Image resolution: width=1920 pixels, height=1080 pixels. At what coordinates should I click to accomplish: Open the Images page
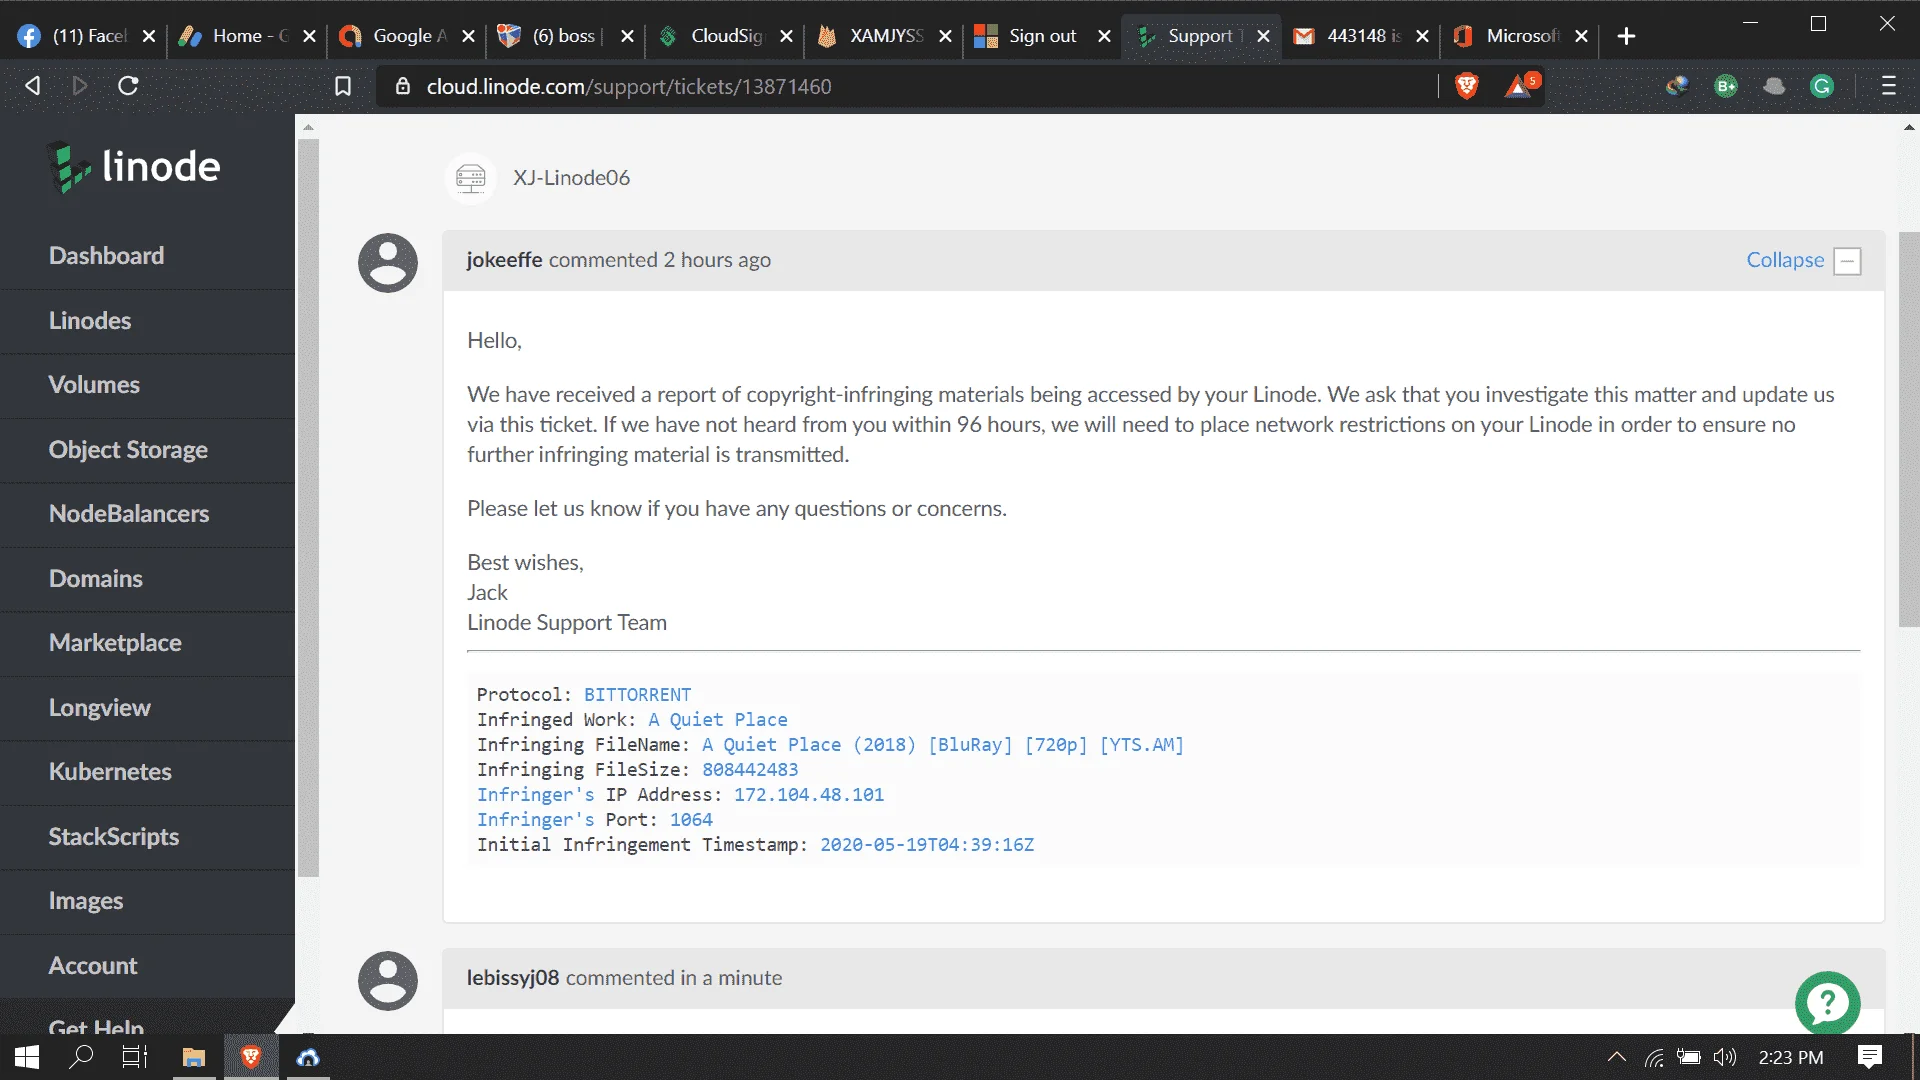point(86,901)
